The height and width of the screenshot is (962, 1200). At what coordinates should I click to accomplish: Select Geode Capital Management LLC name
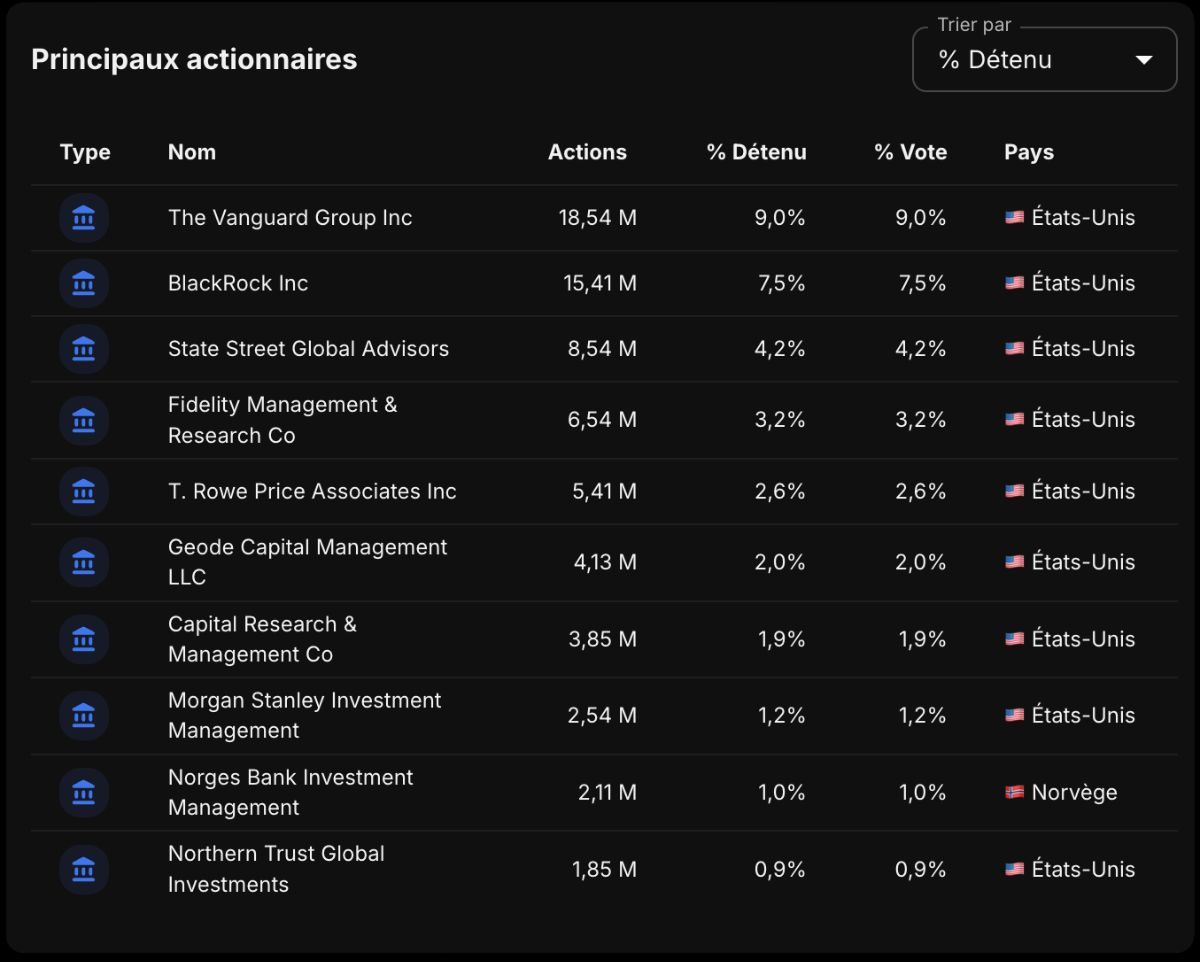(307, 562)
